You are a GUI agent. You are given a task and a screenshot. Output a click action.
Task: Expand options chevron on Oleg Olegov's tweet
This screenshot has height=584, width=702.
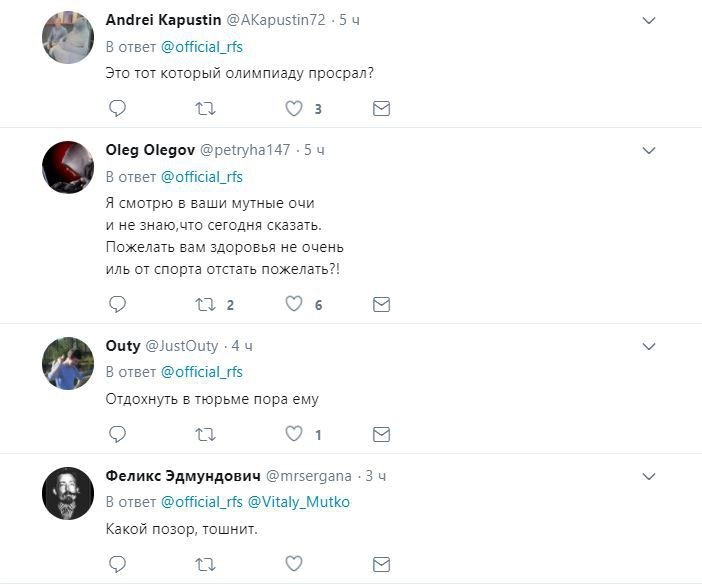pyautogui.click(x=648, y=151)
